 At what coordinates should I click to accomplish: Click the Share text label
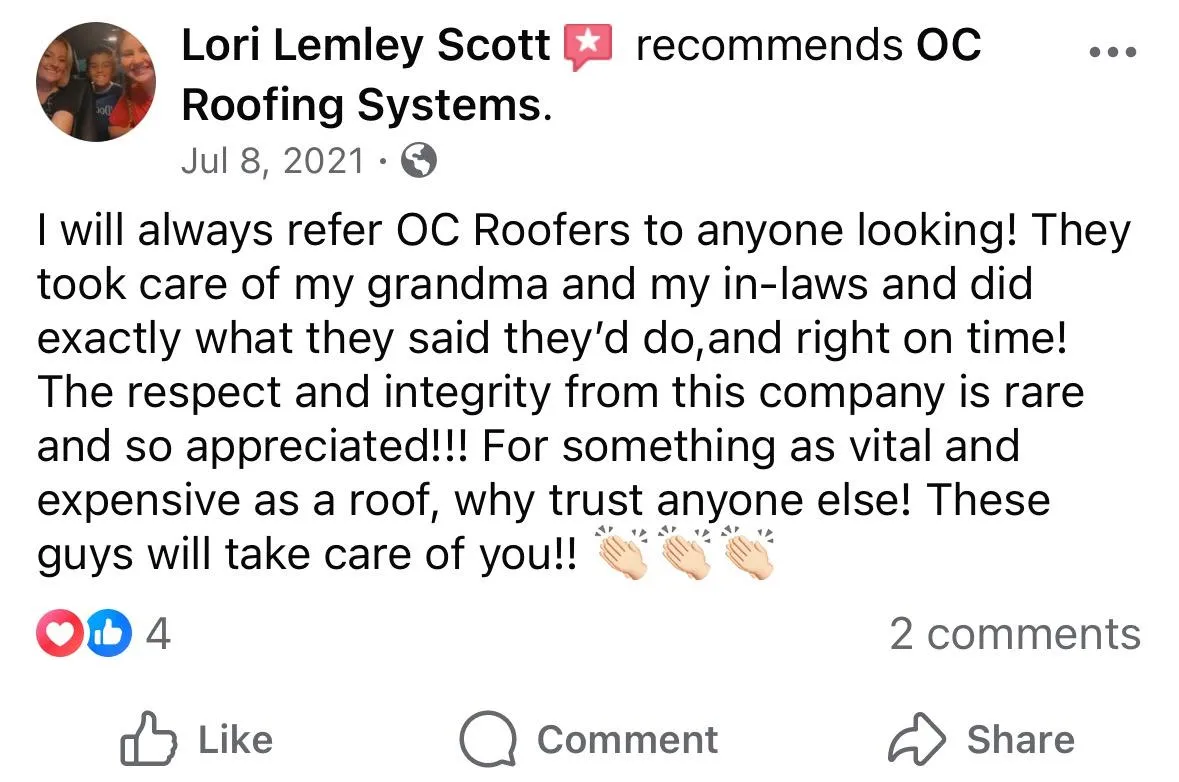coord(1021,740)
